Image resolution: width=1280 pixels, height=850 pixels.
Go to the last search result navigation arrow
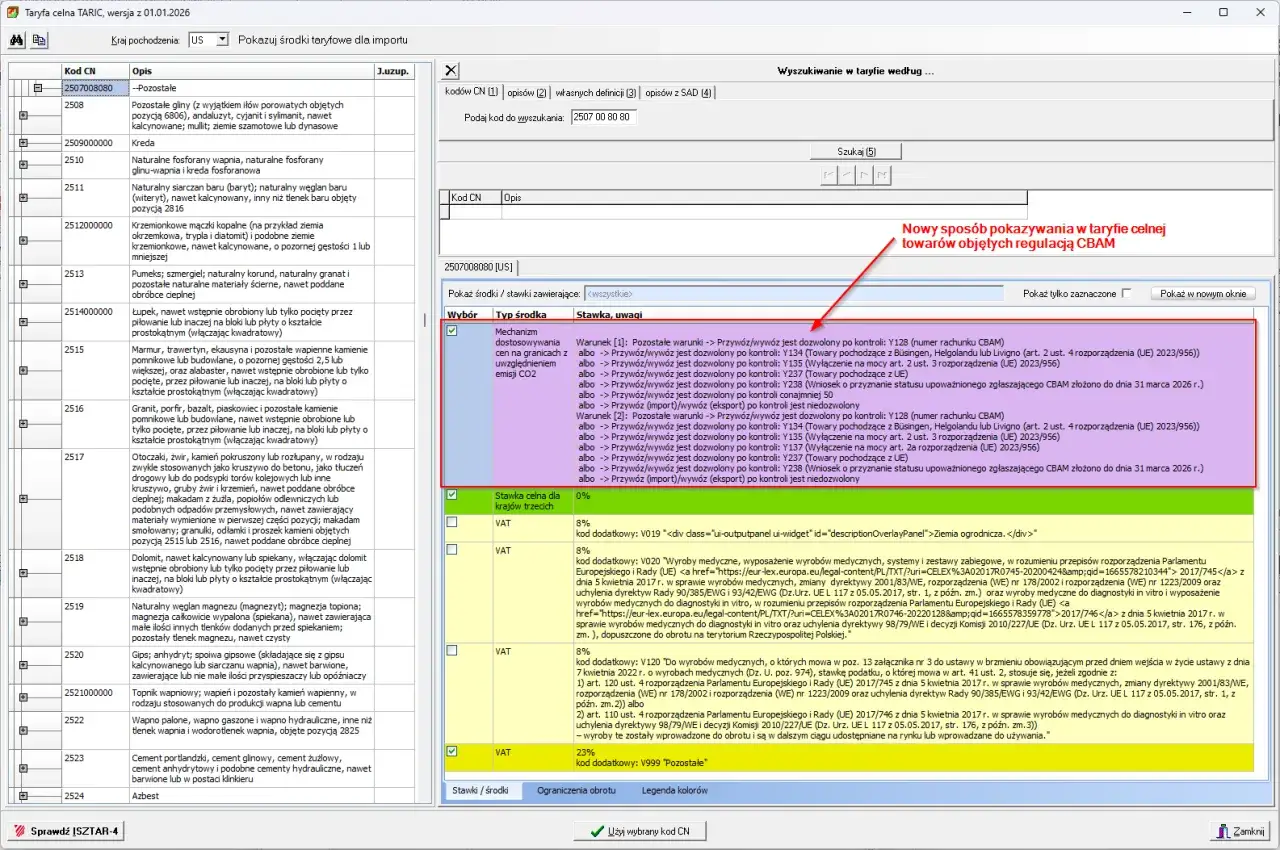coord(882,174)
